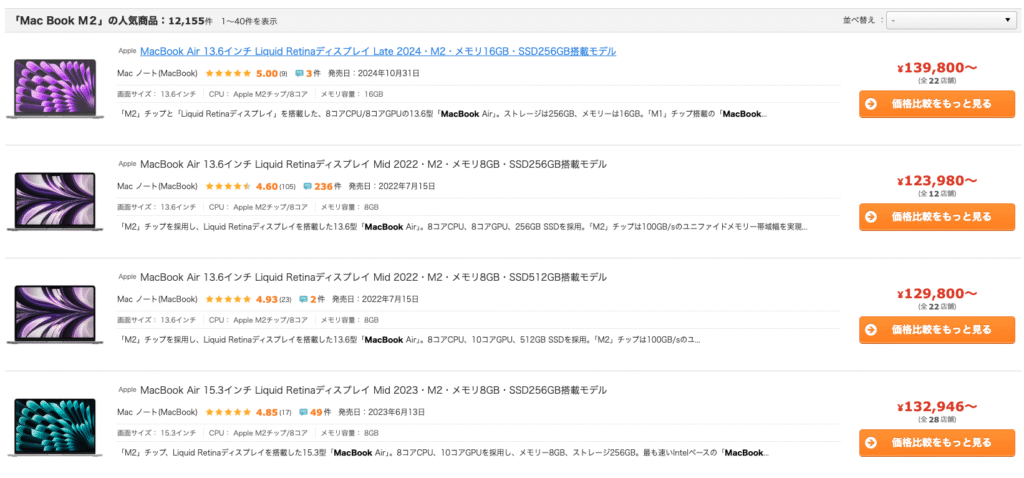Click the arrow icon on ¥139,800 compare button

pos(871,104)
